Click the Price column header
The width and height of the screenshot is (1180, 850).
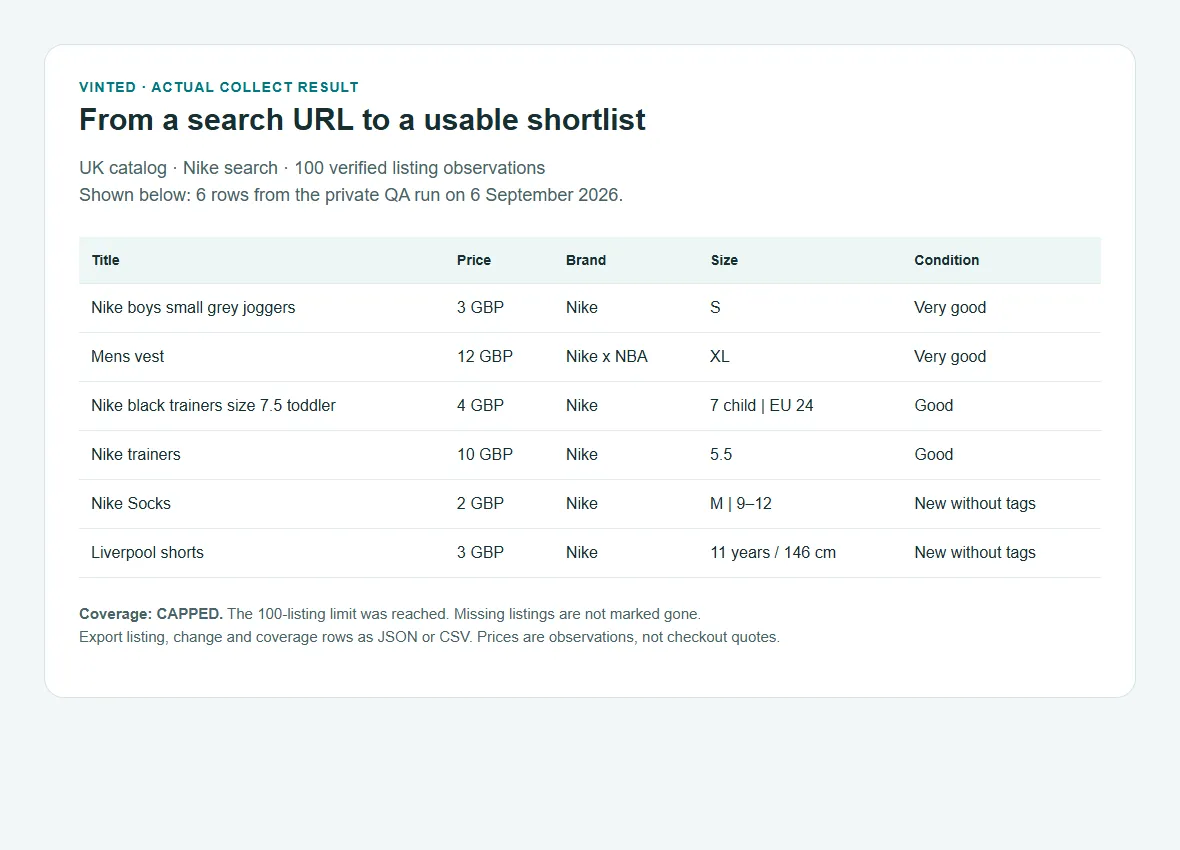click(473, 260)
